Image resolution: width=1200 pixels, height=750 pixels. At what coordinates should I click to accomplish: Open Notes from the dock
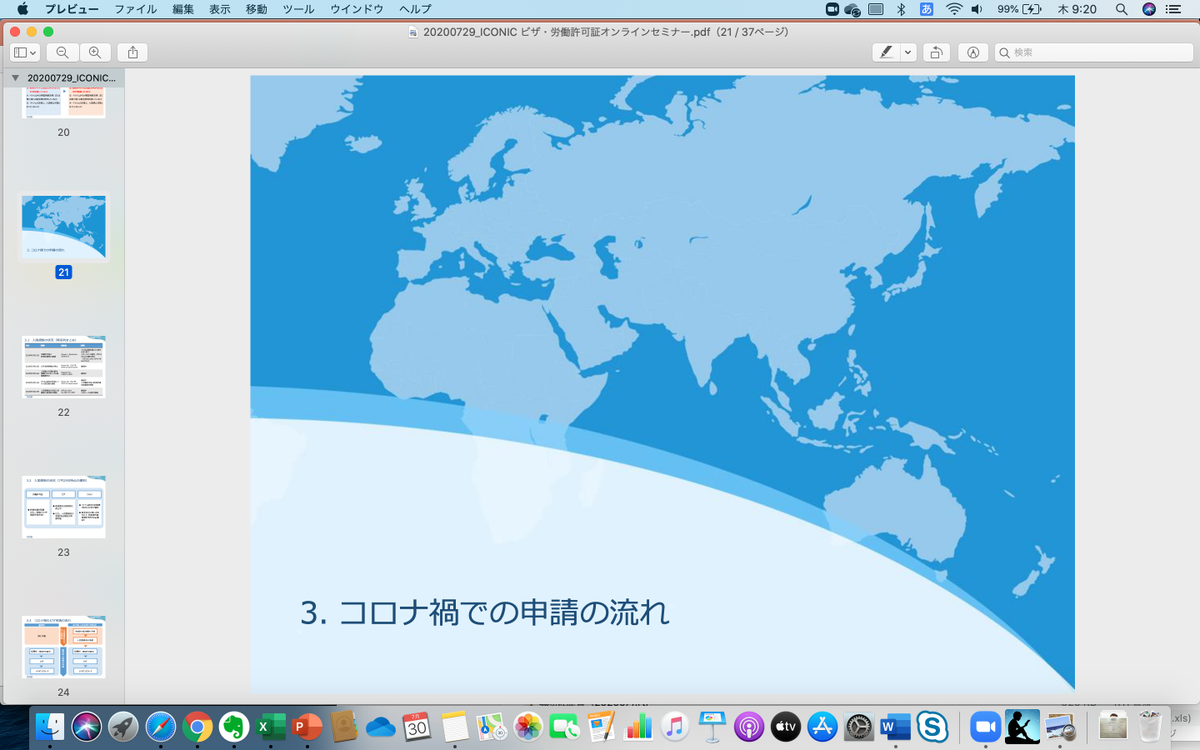(x=454, y=726)
